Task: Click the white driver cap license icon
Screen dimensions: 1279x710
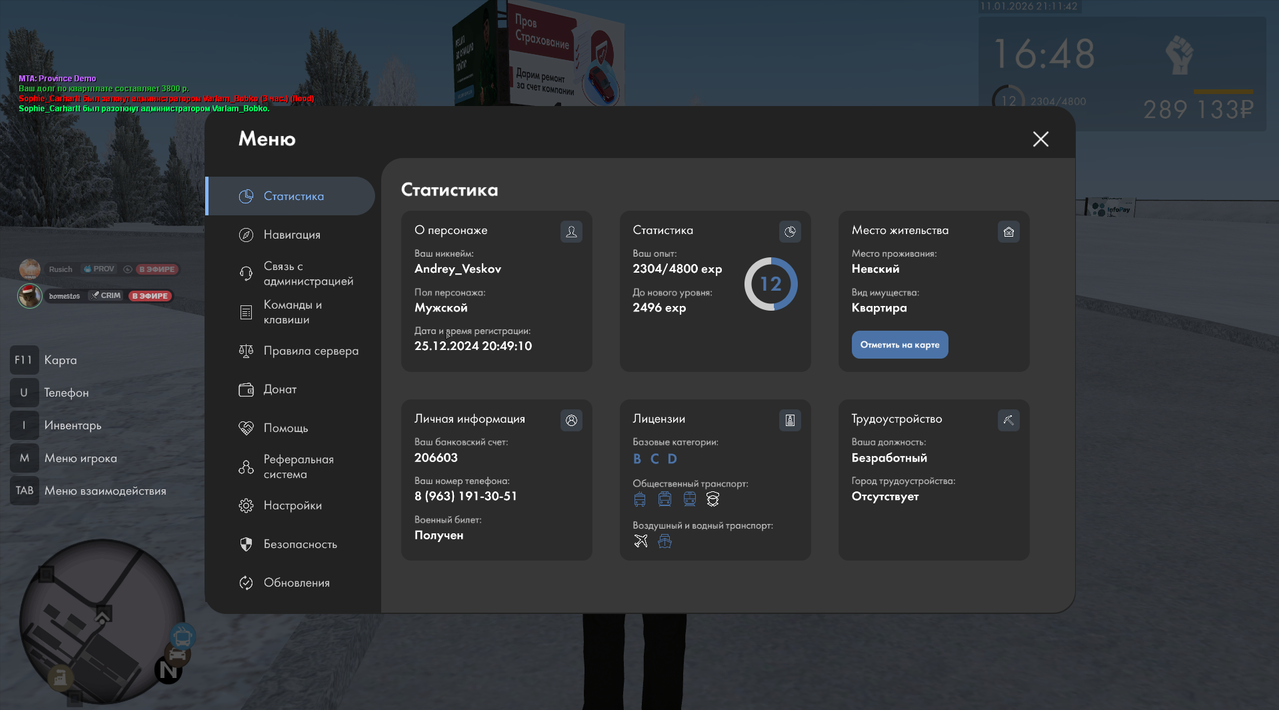Action: 713,499
